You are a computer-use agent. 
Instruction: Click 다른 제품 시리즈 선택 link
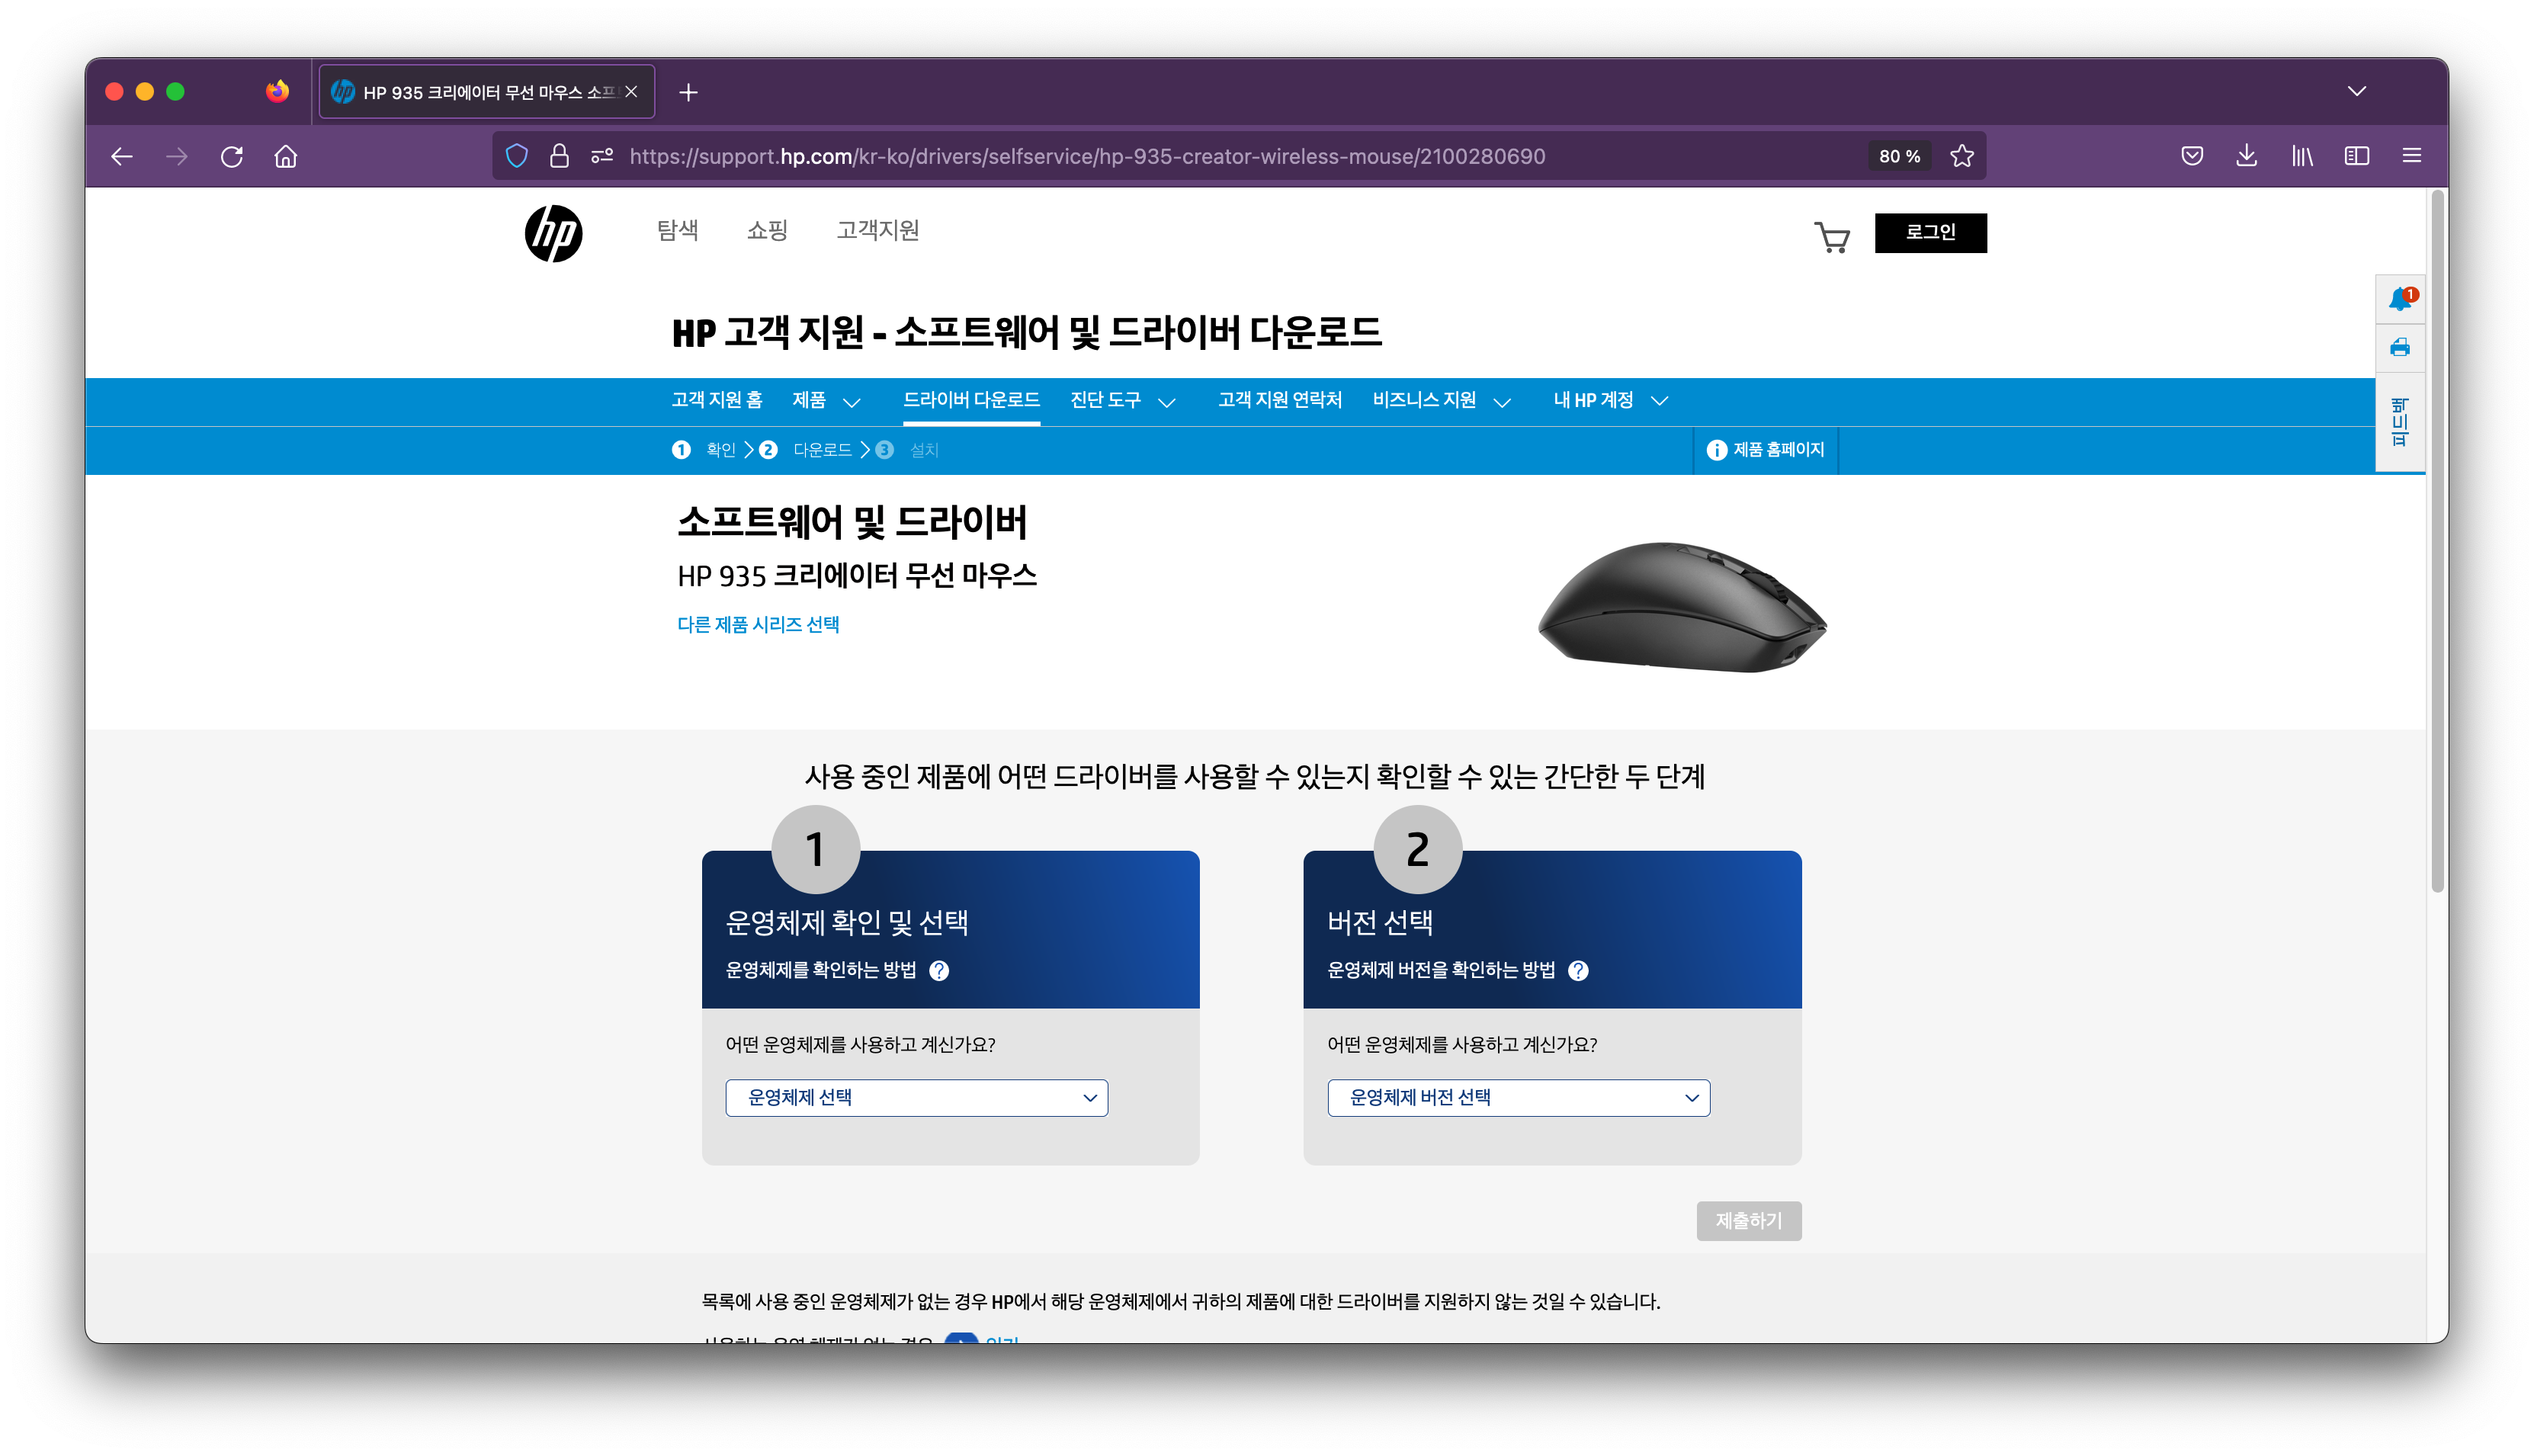(758, 625)
